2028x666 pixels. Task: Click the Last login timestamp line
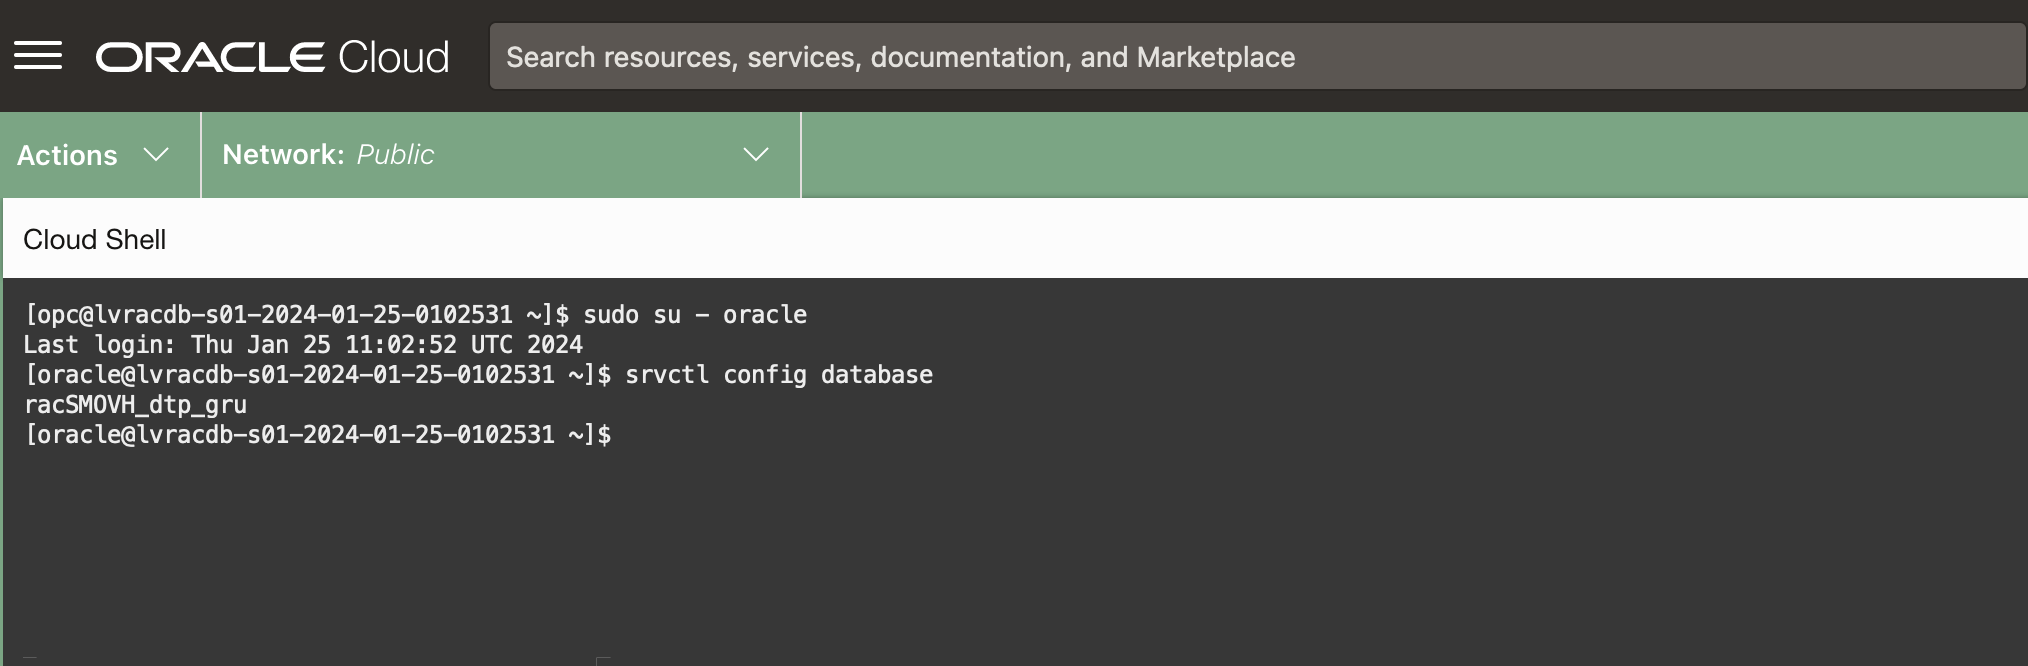(303, 345)
